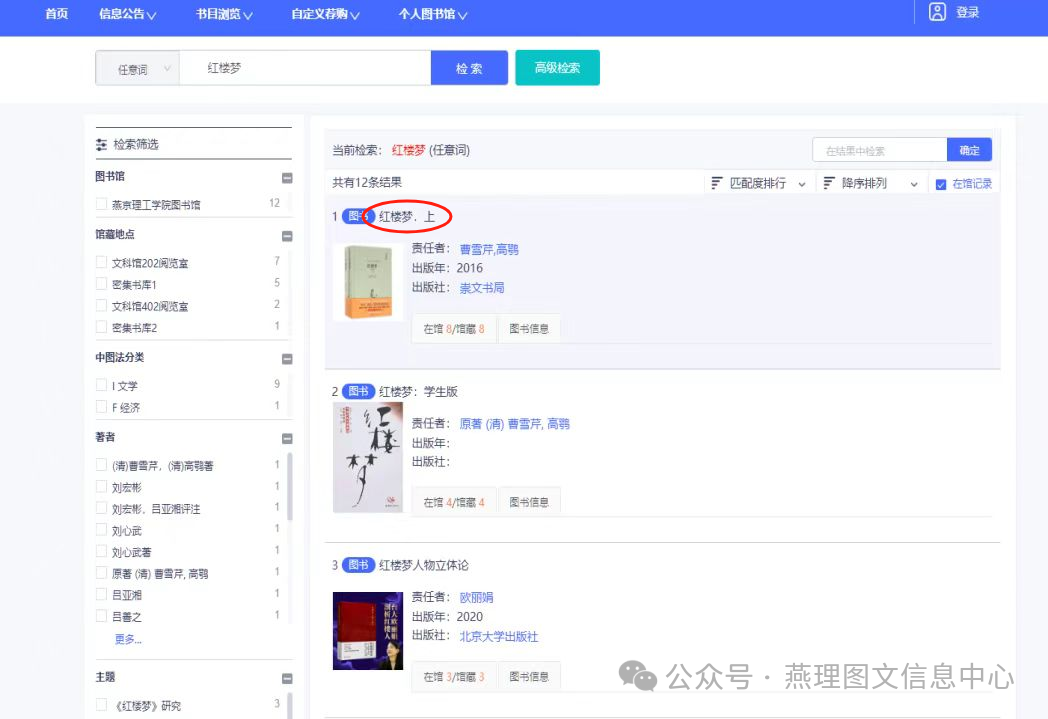Open the 红楼梦 学生版 book cover thumbnail

click(367, 457)
